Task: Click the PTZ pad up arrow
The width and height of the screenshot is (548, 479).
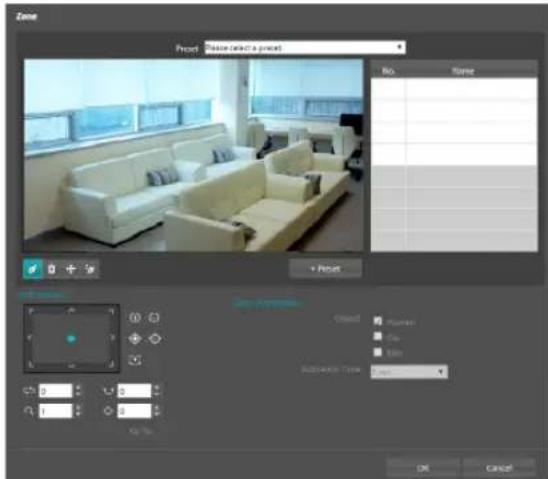Action: click(x=71, y=310)
